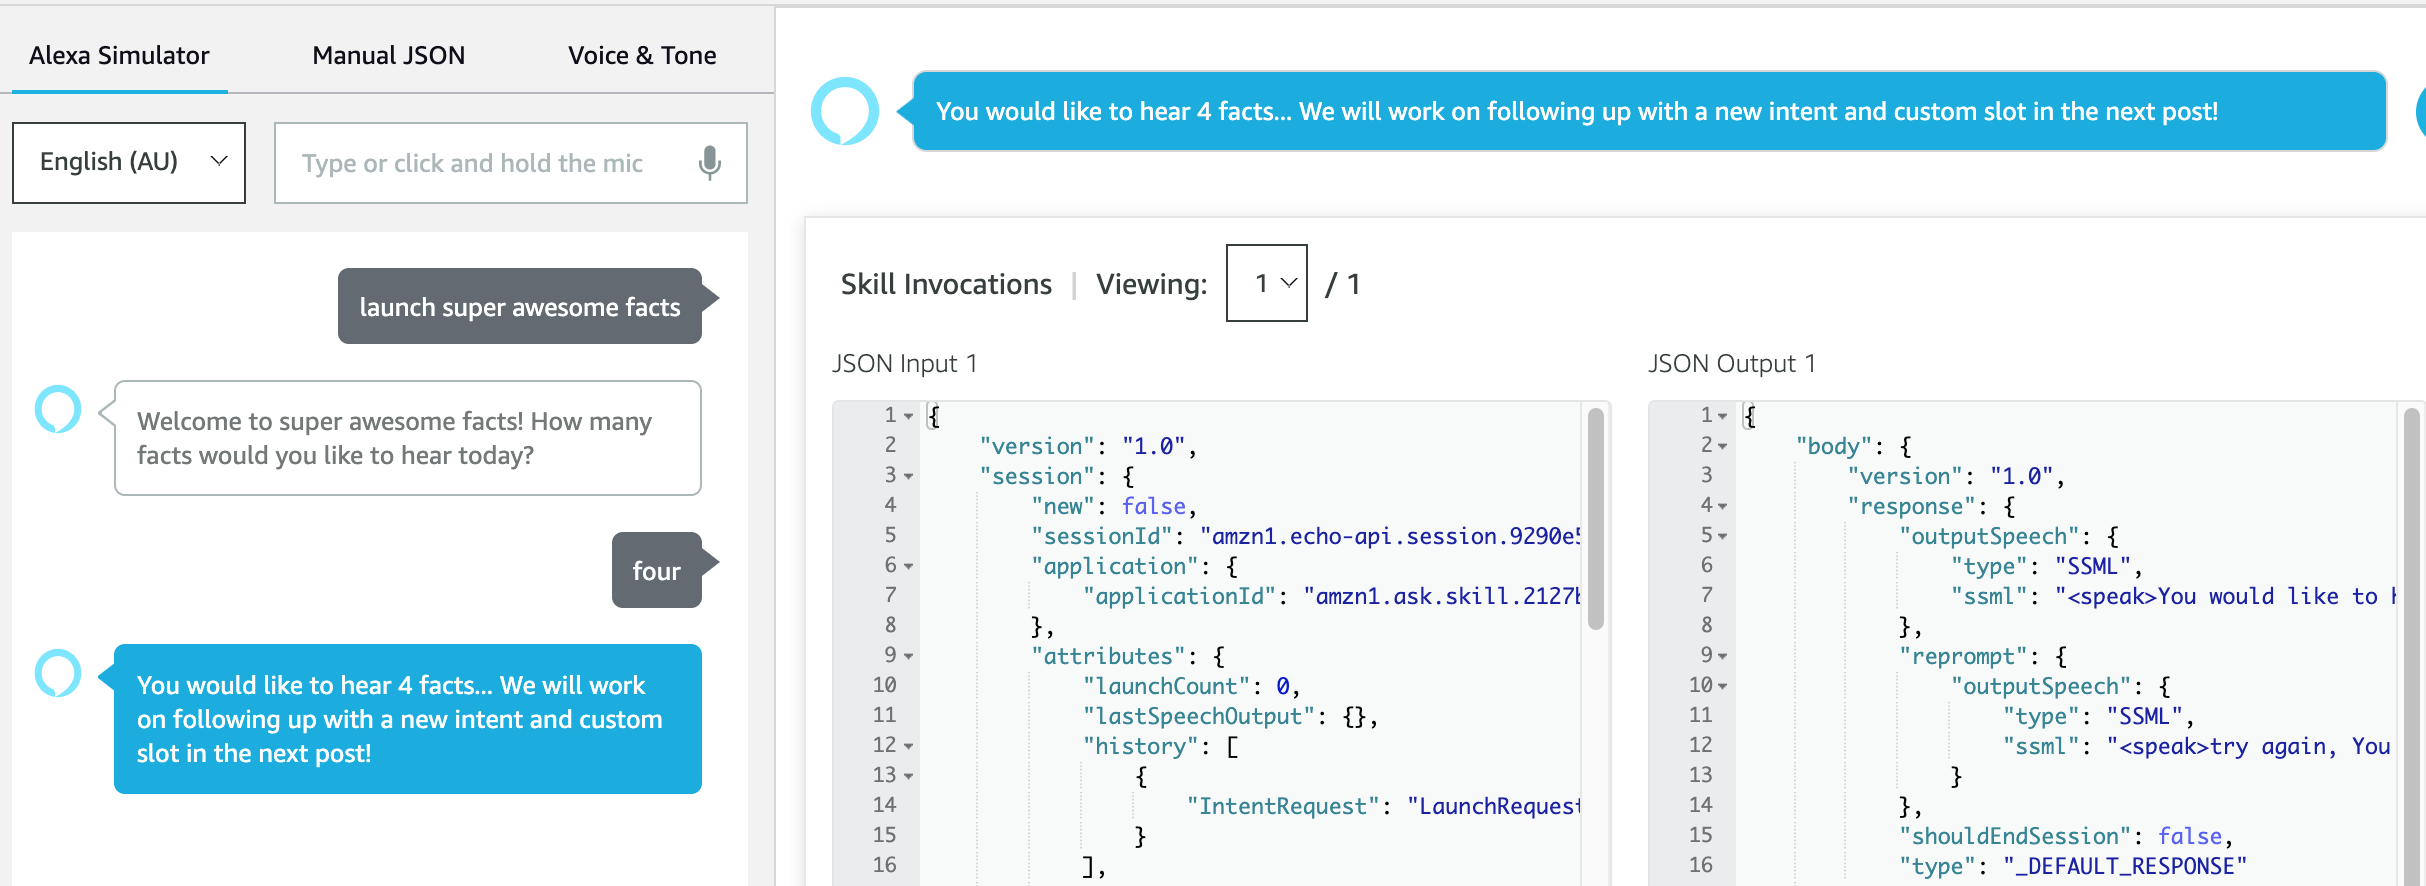This screenshot has width=2426, height=886.
Task: Collapse the object at input line 13
Action: coord(908,776)
